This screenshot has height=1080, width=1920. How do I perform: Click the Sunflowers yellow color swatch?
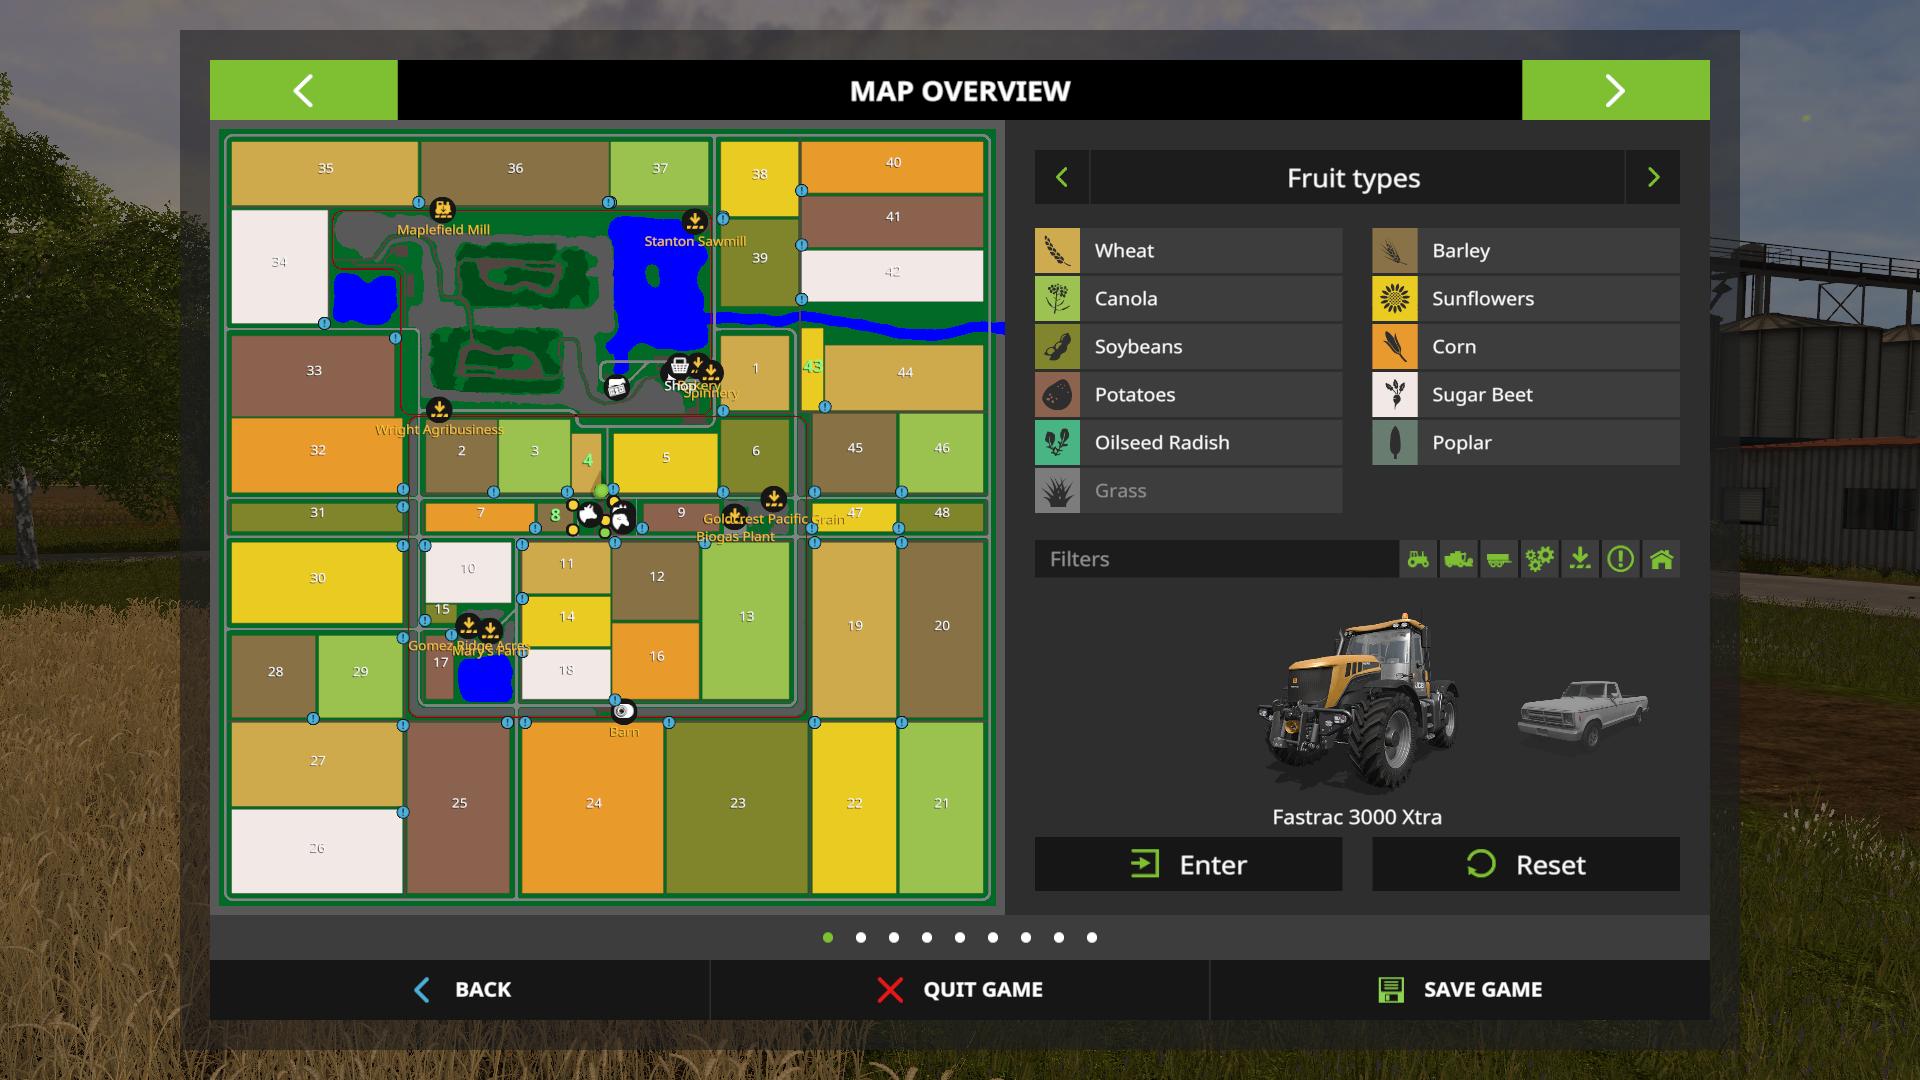click(x=1395, y=298)
